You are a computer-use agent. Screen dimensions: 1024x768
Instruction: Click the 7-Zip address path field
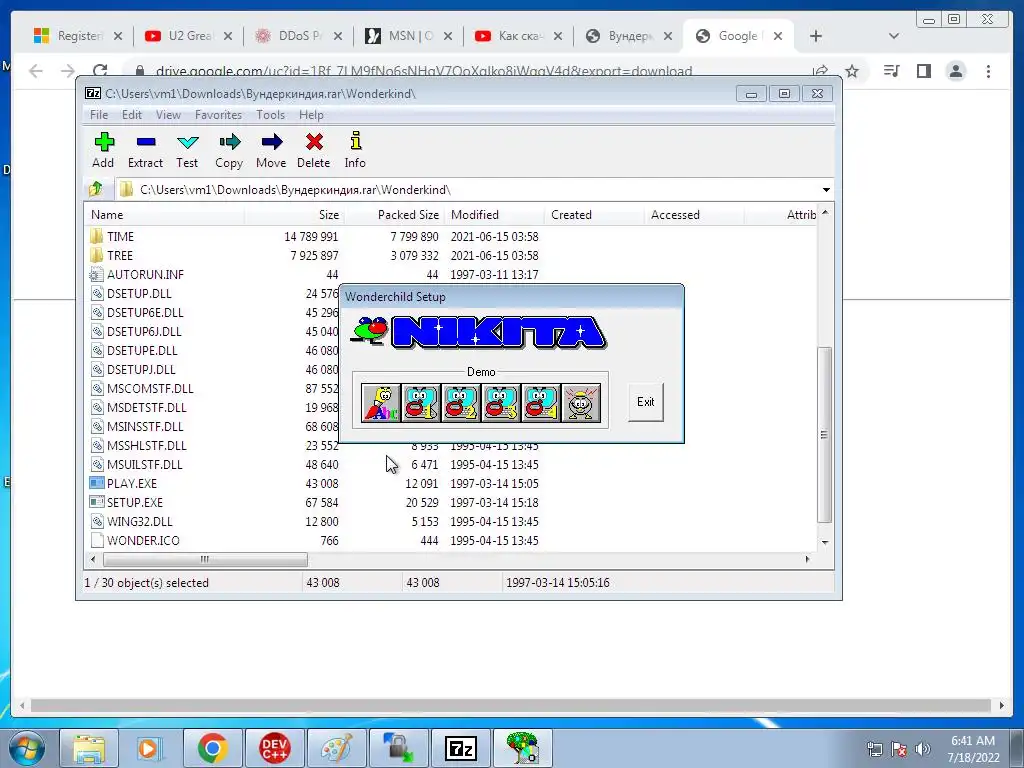click(468, 189)
